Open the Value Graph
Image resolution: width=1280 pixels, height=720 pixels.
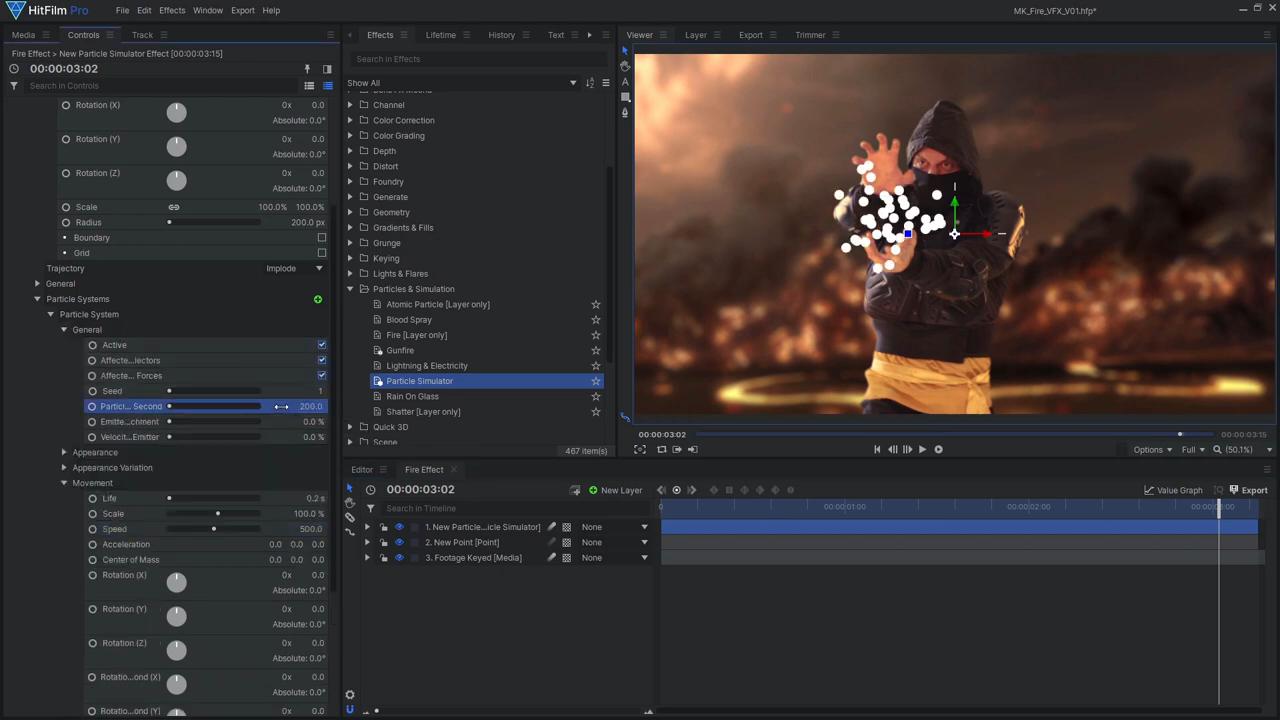pyautogui.click(x=1173, y=490)
